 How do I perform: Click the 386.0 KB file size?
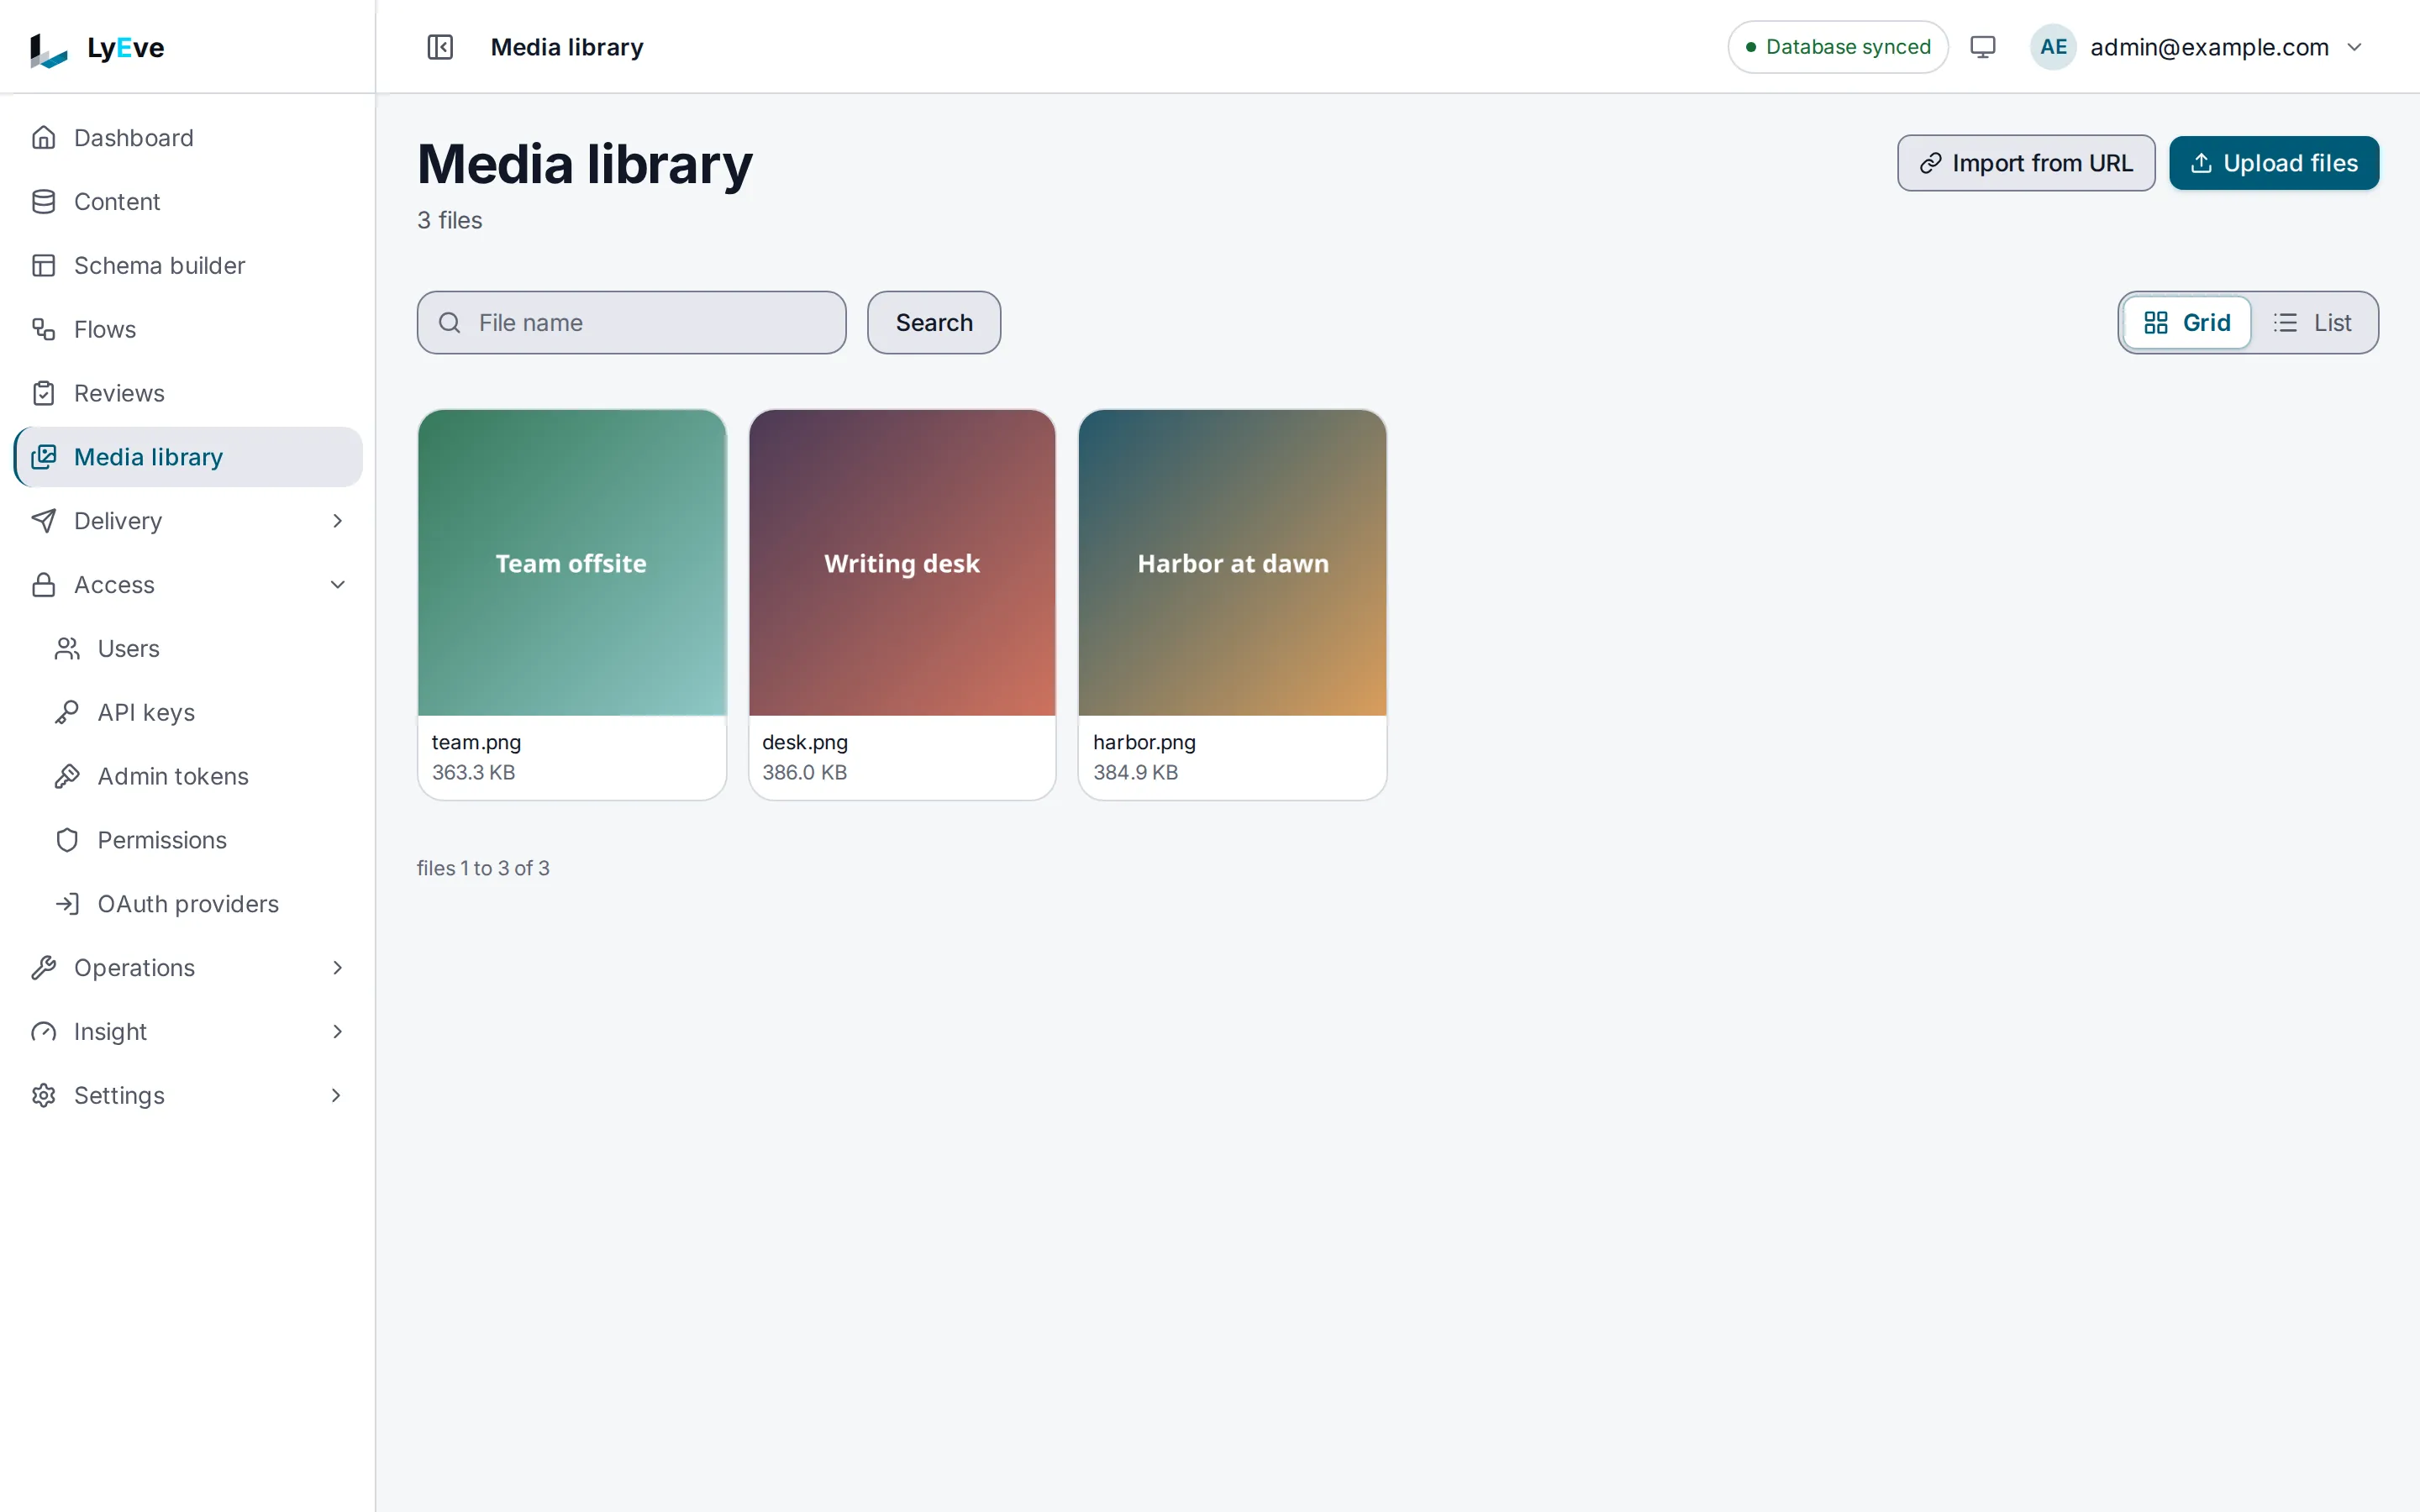pyautogui.click(x=805, y=772)
